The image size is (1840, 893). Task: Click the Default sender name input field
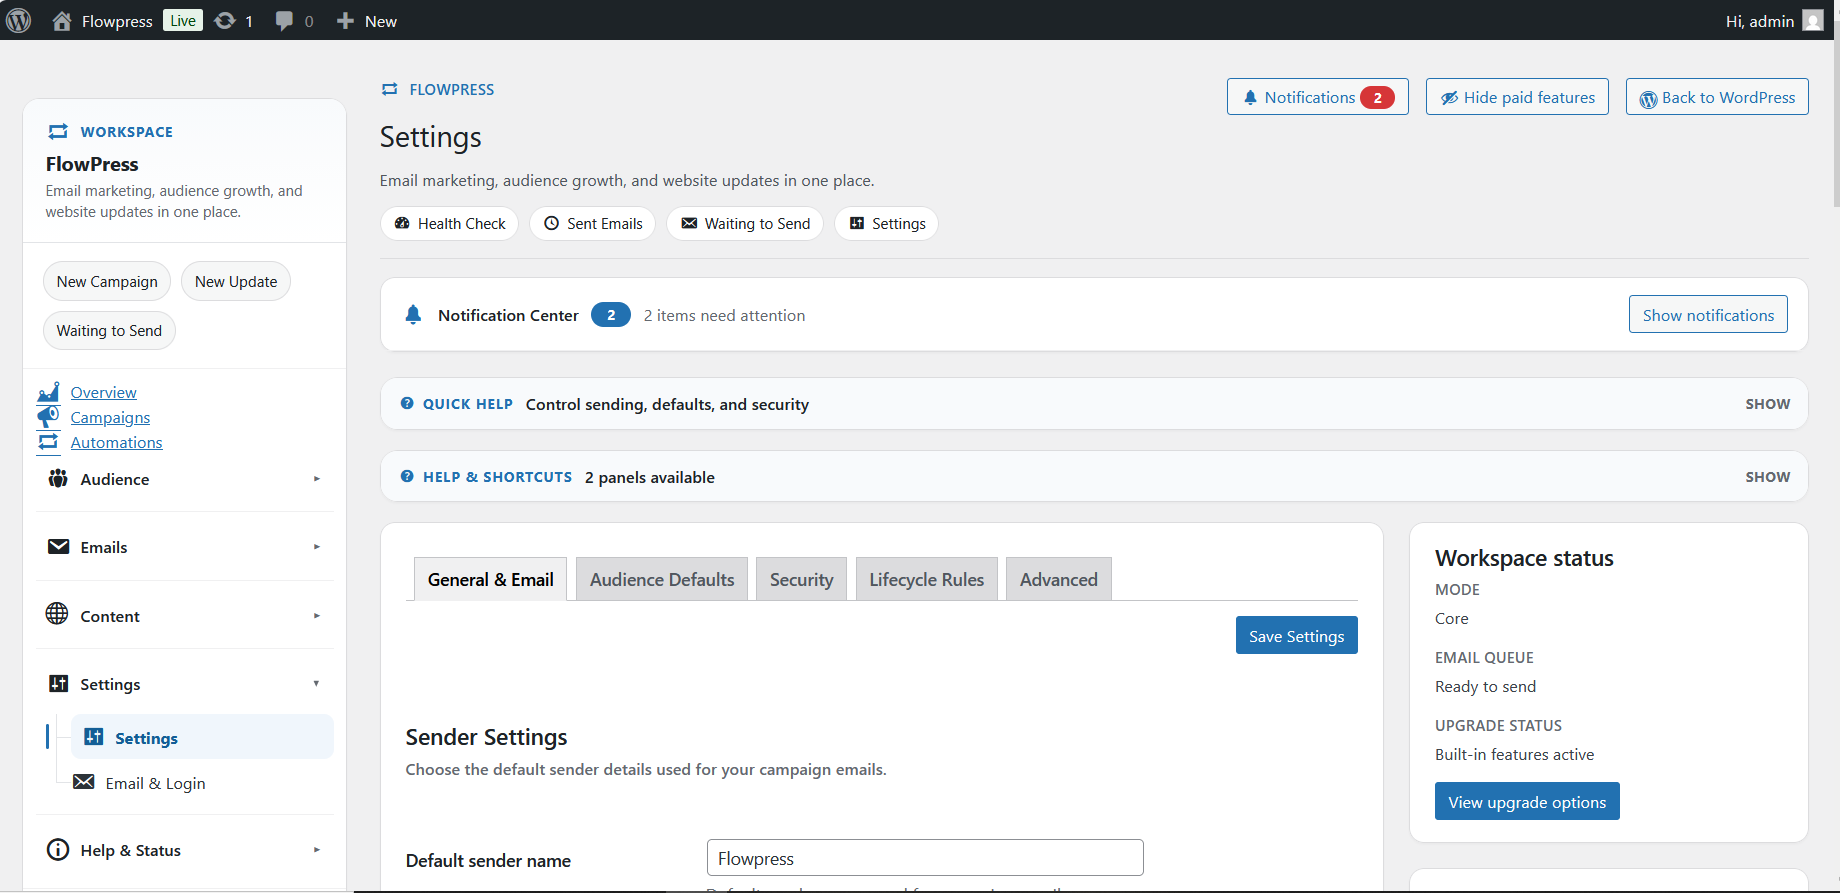pos(925,858)
